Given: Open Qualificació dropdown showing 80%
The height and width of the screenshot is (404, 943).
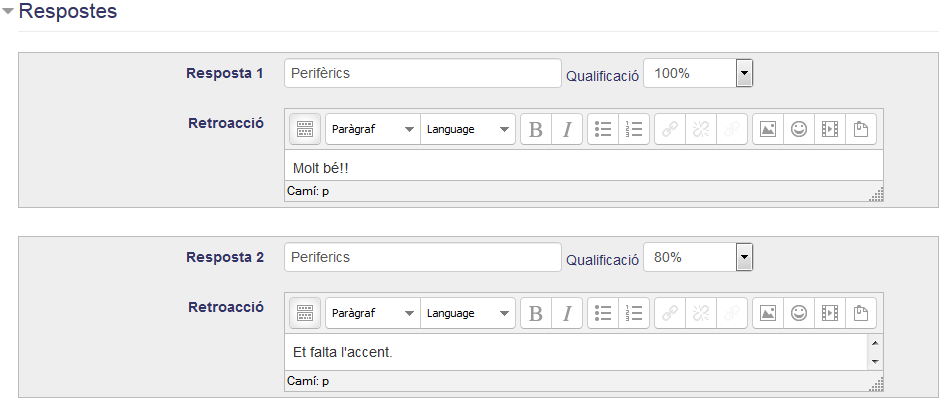Looking at the screenshot, I should (698, 257).
